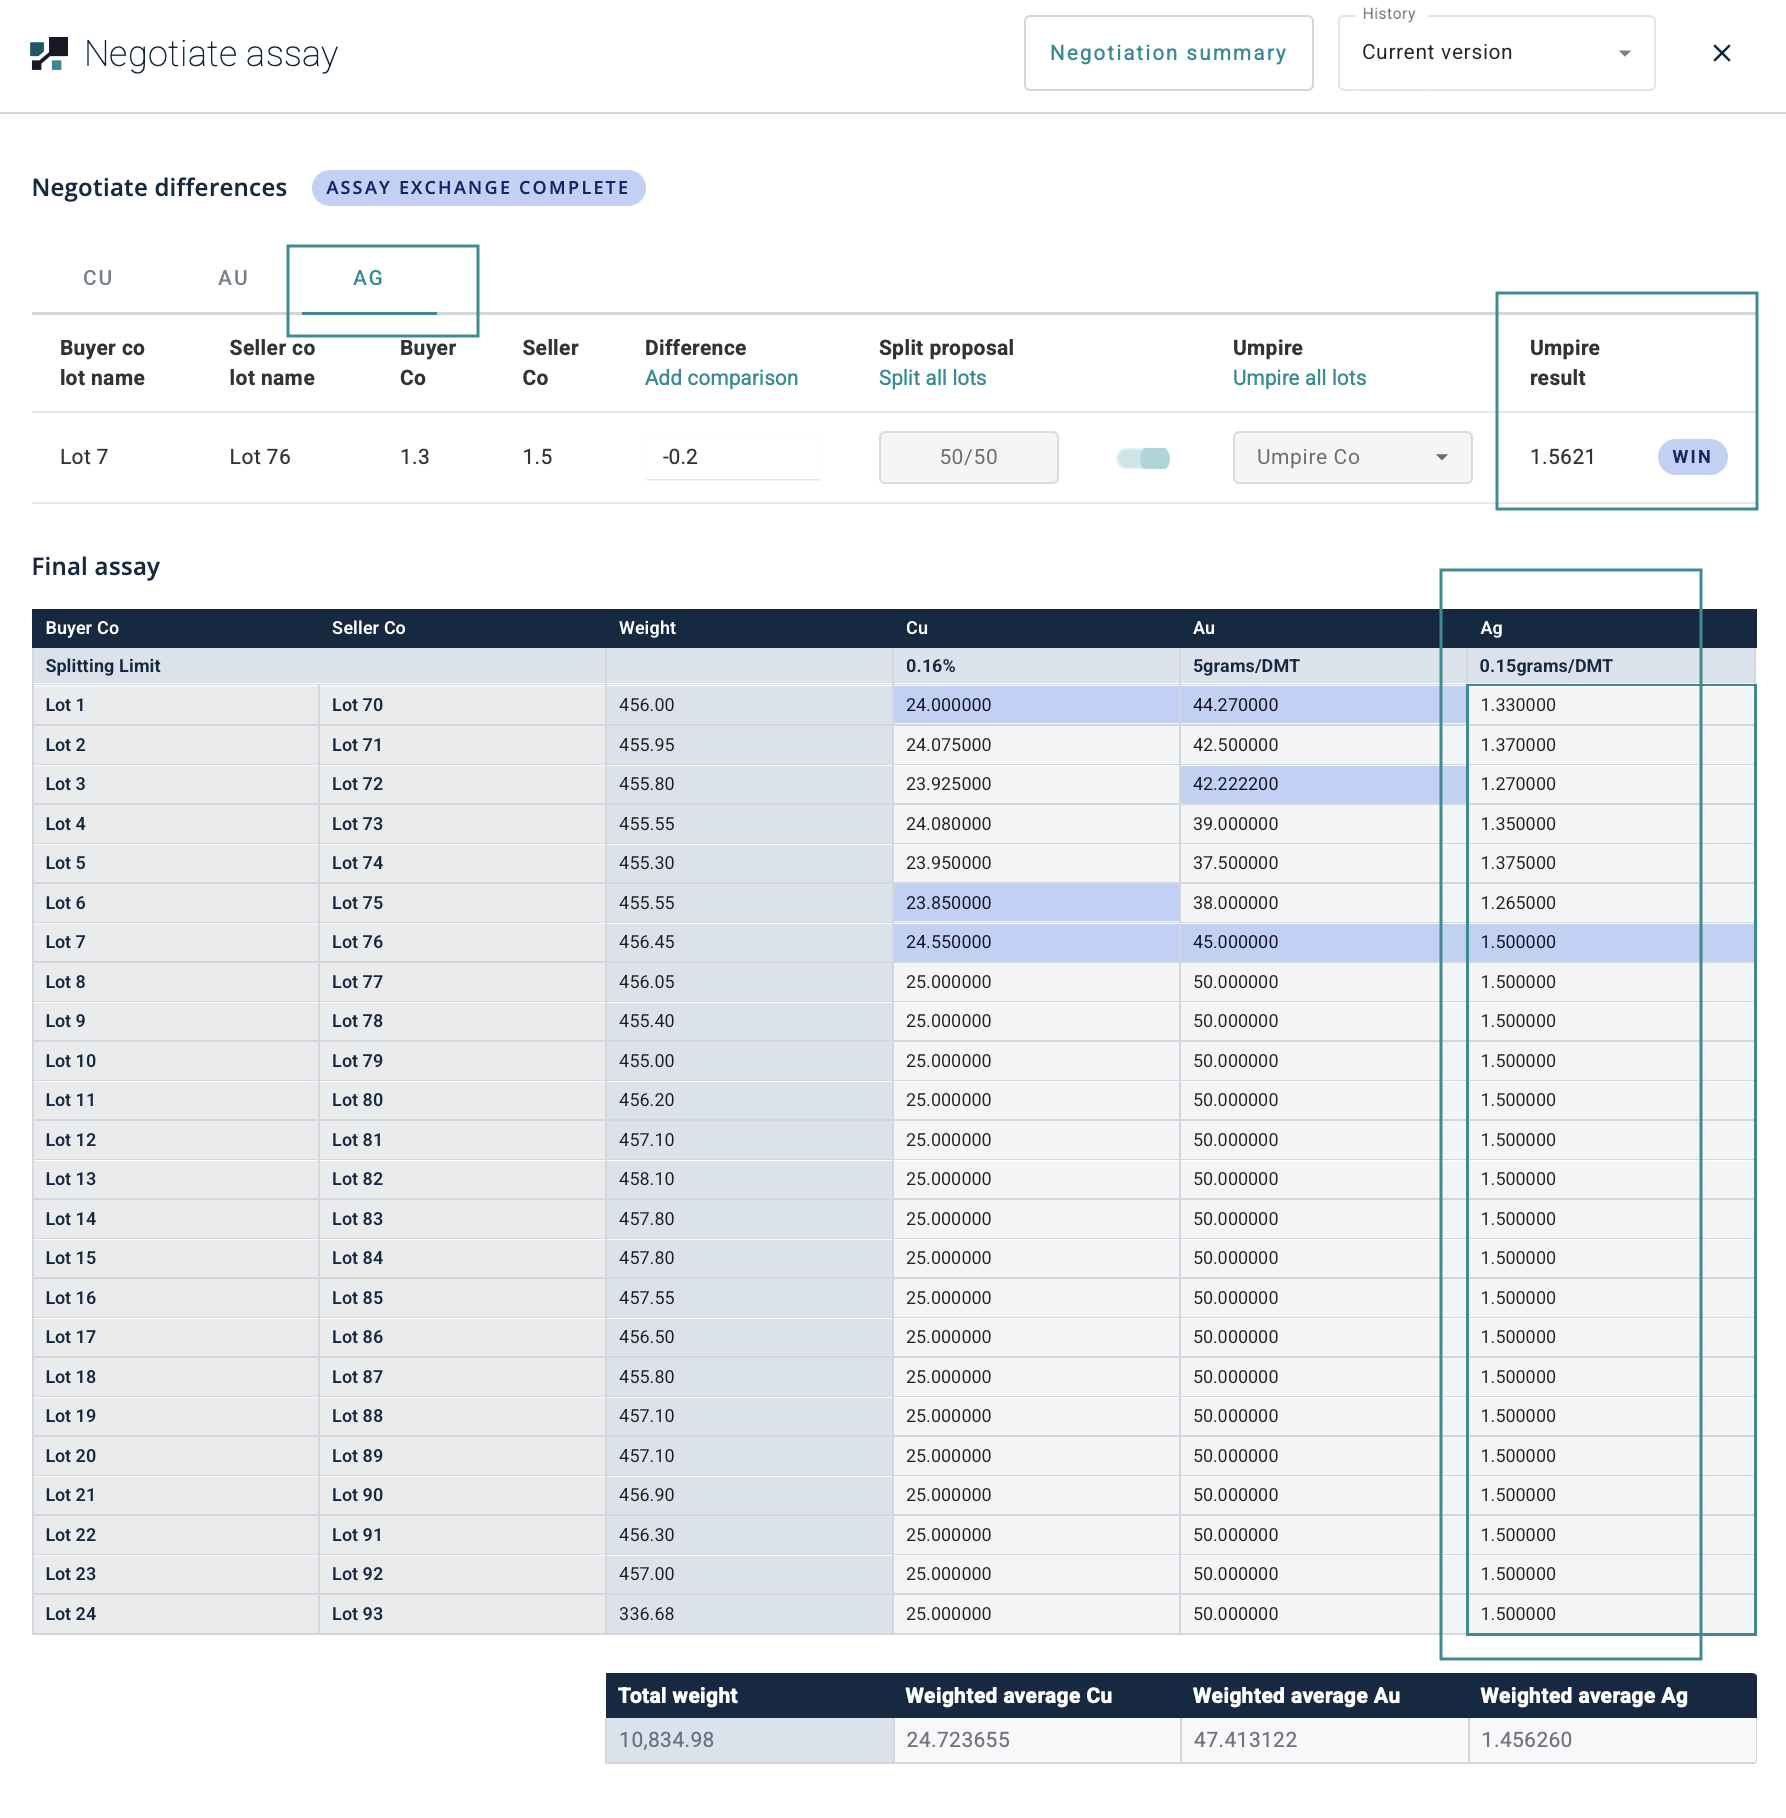Click the Weighted average Ag value 1.456260
Image resolution: width=1786 pixels, height=1818 pixels.
pyautogui.click(x=1526, y=1740)
